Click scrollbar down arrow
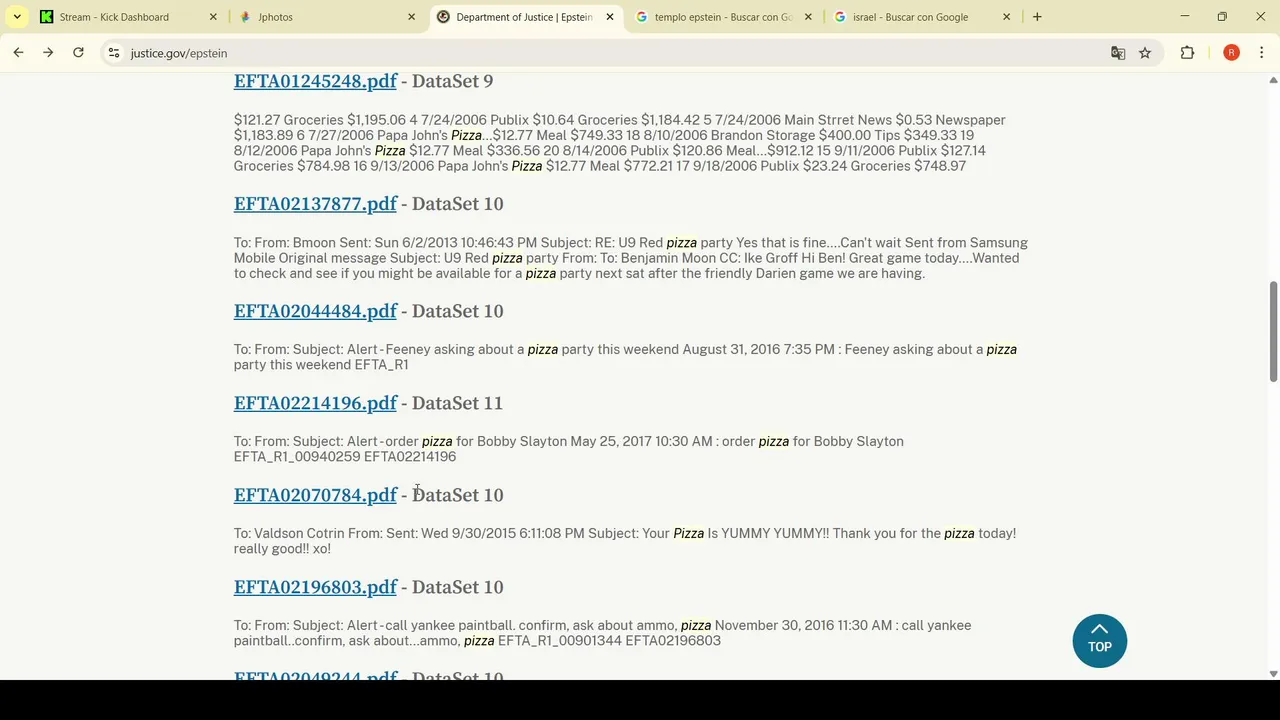 point(1273,674)
